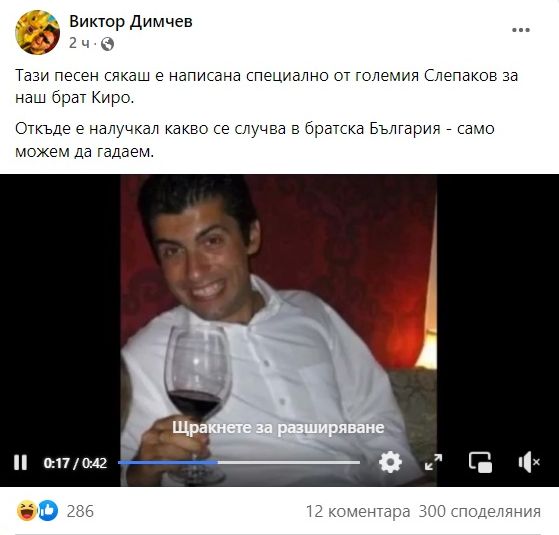
Task: Seek along the video progress bar
Action: pos(239,462)
